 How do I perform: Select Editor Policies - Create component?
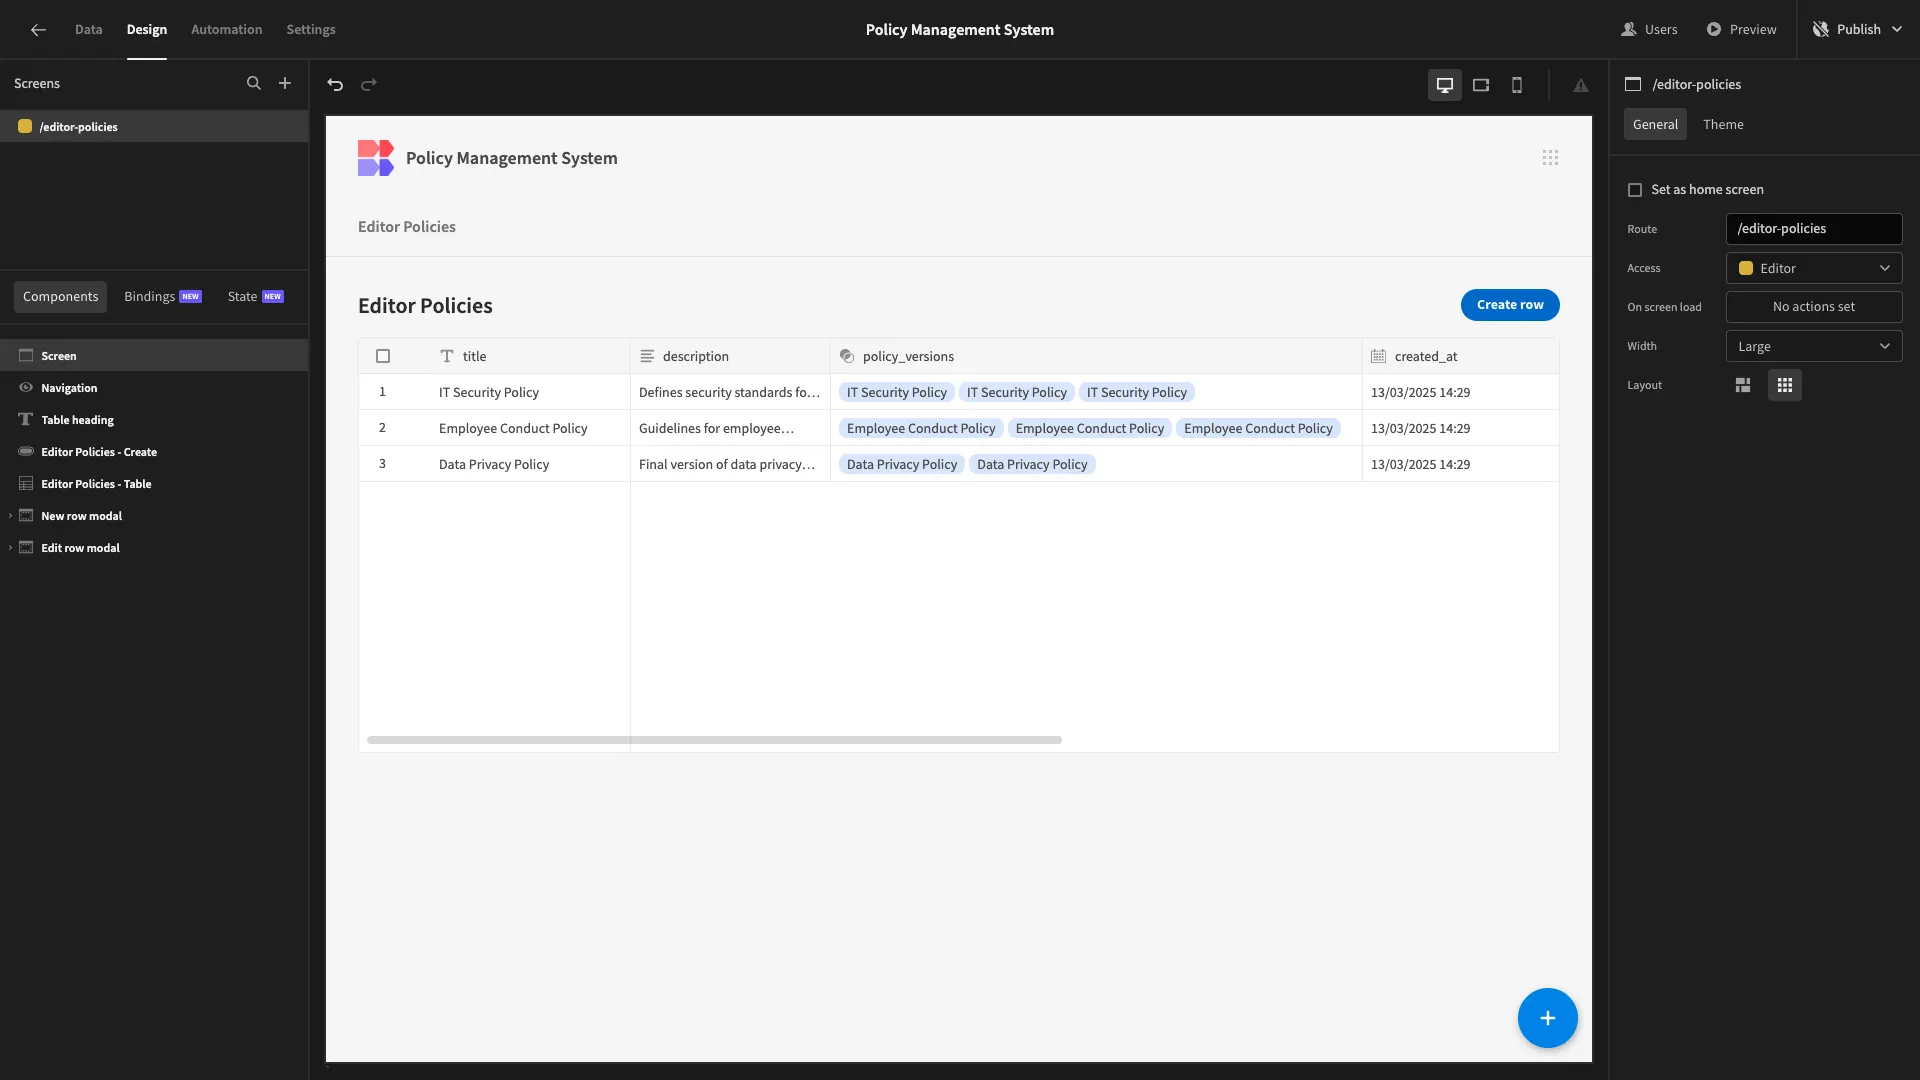[154, 452]
